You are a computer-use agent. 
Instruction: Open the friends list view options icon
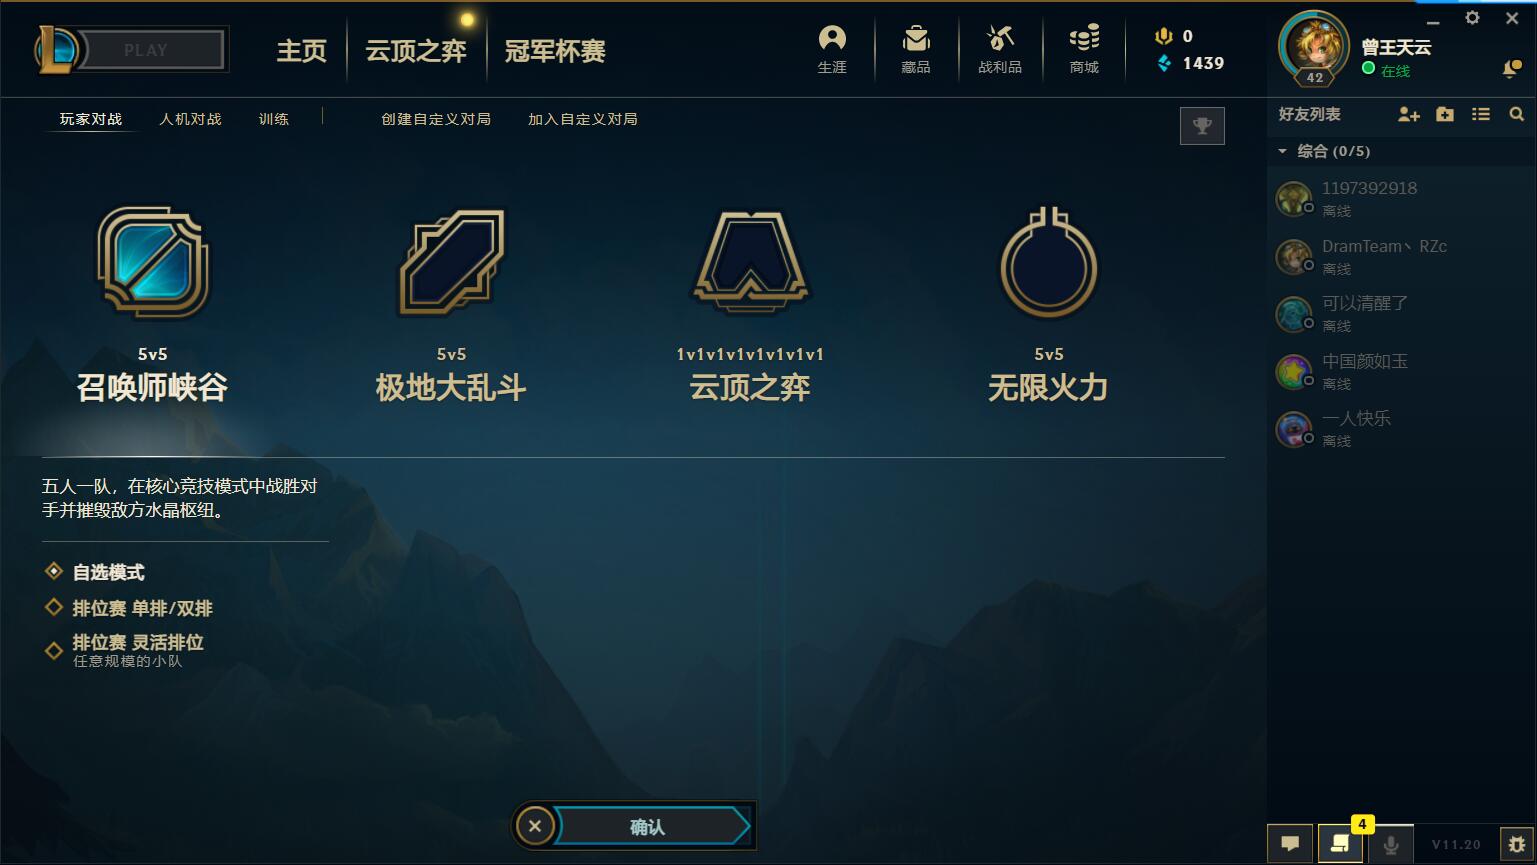pos(1481,114)
